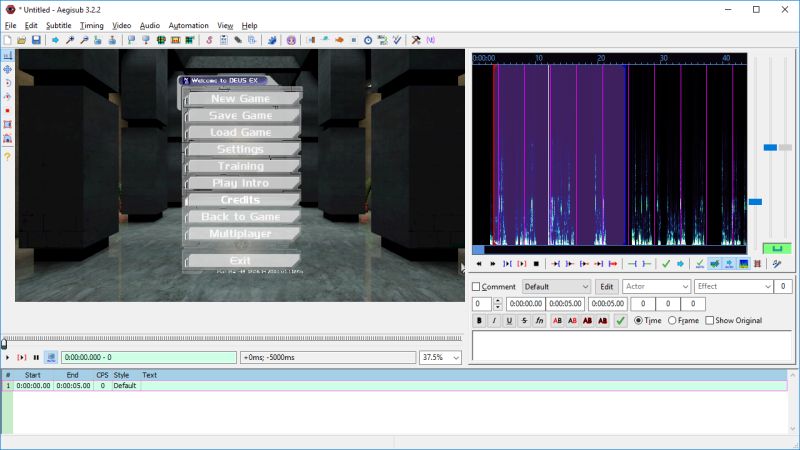
Task: Toggle Comment checkbox
Action: point(476,287)
